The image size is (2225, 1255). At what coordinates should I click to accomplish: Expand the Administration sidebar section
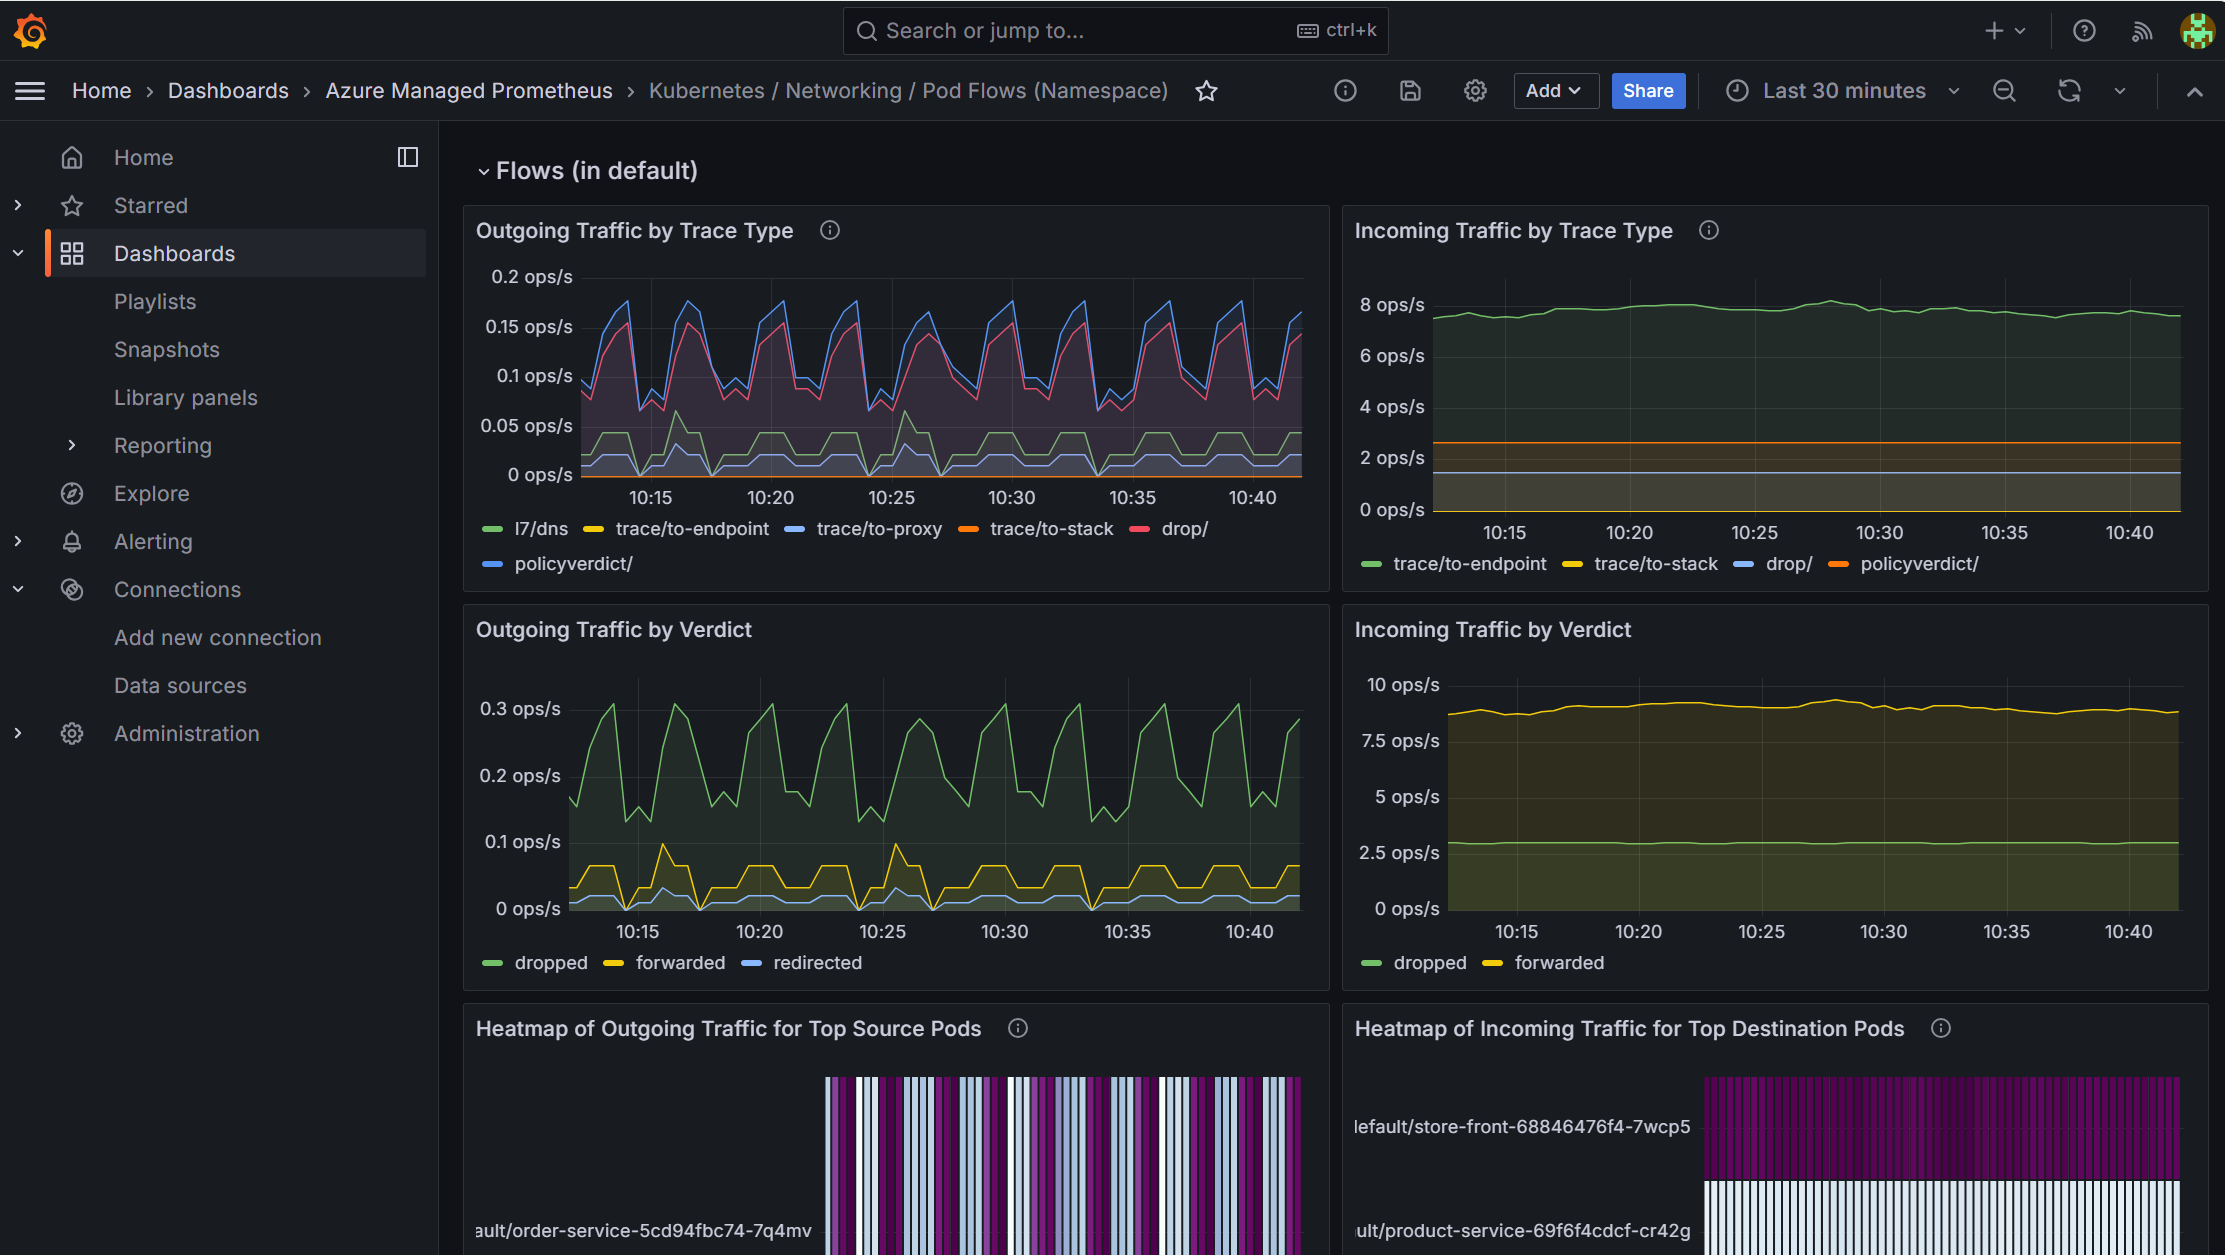(18, 733)
